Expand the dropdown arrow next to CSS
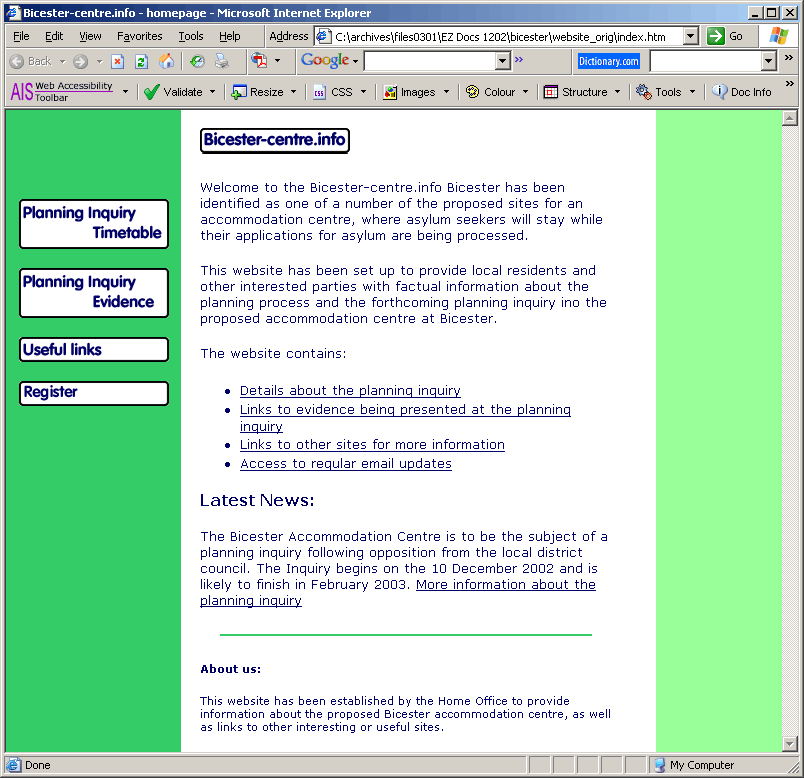The image size is (804, 778). (x=364, y=92)
